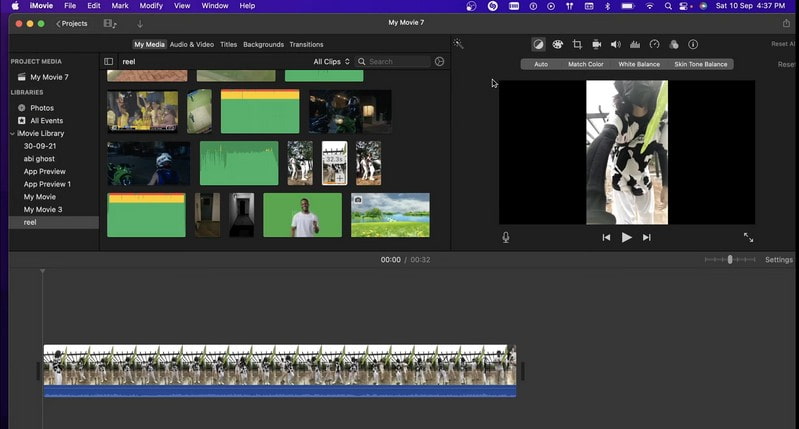
Task: Open the Modify menu
Action: coord(151,6)
